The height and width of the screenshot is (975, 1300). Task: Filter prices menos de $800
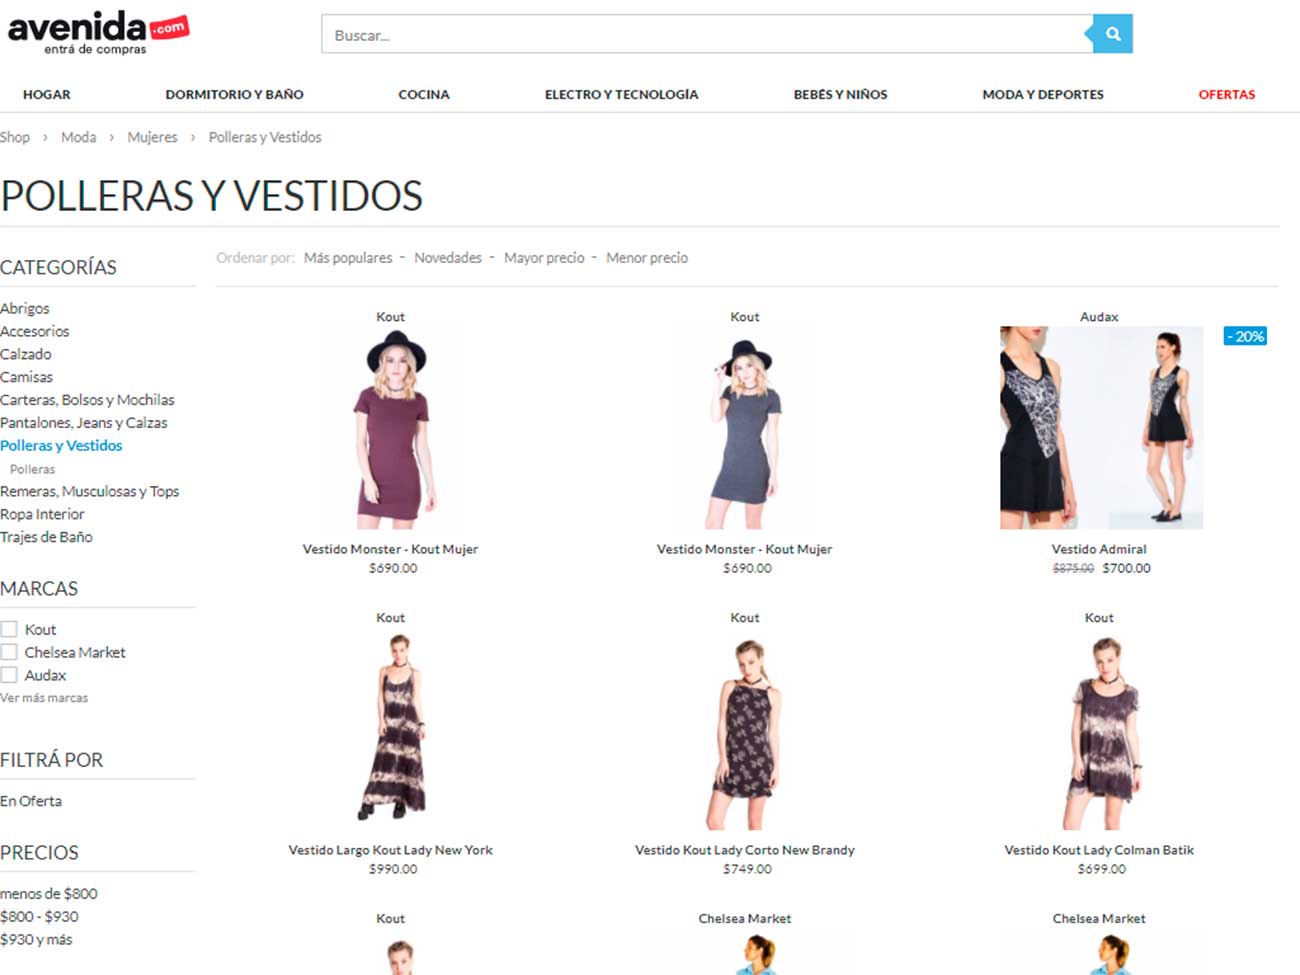point(49,893)
